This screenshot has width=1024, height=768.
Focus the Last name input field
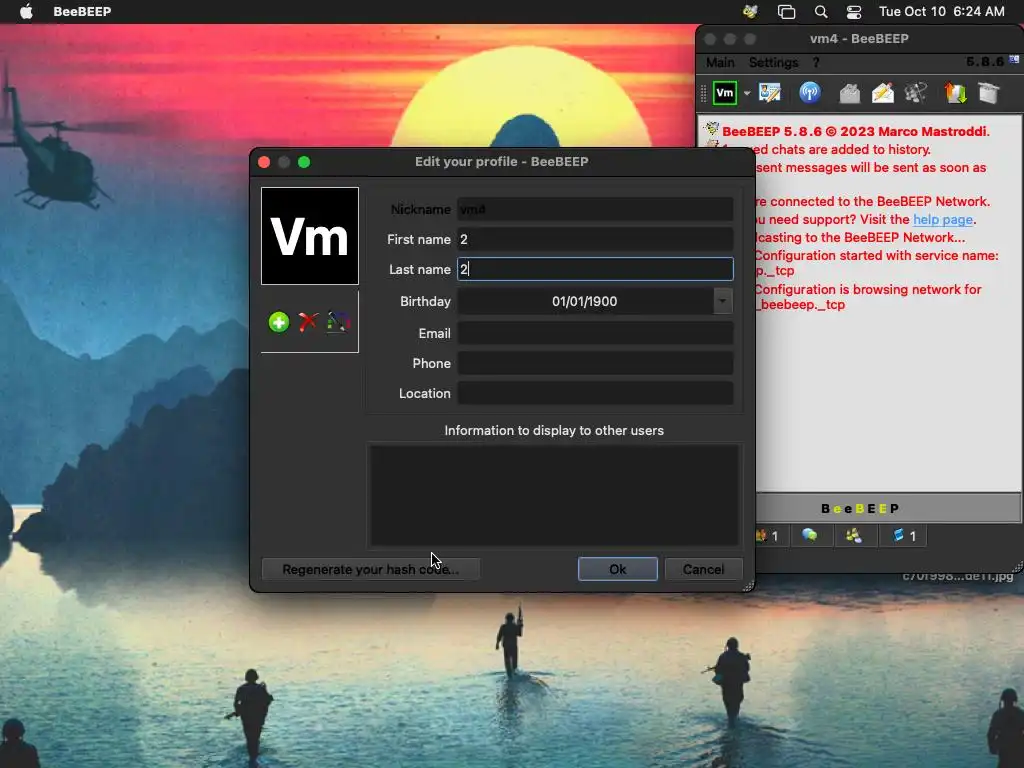[x=595, y=269]
